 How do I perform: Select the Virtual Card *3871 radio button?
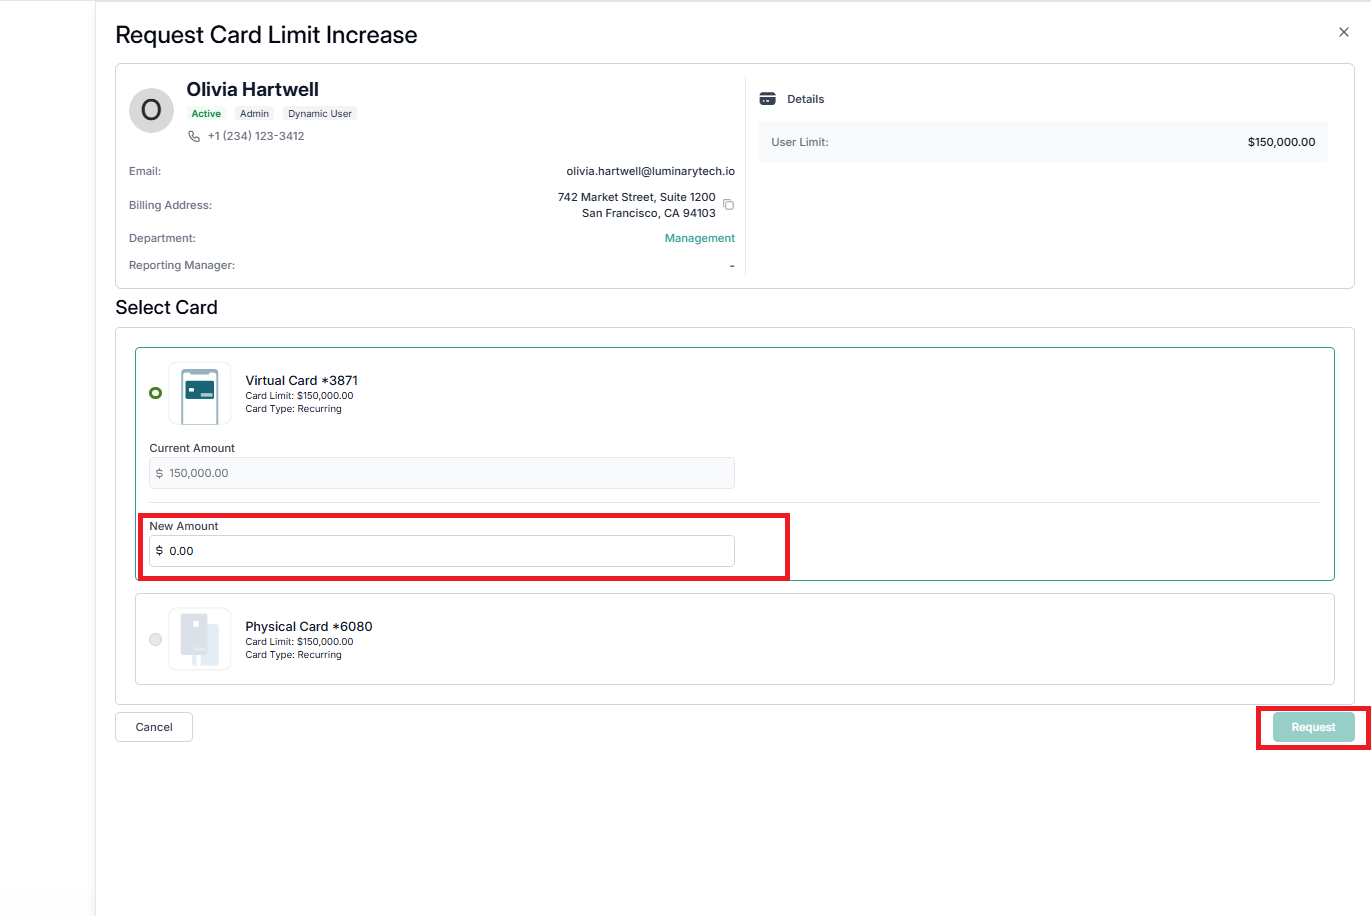click(155, 393)
